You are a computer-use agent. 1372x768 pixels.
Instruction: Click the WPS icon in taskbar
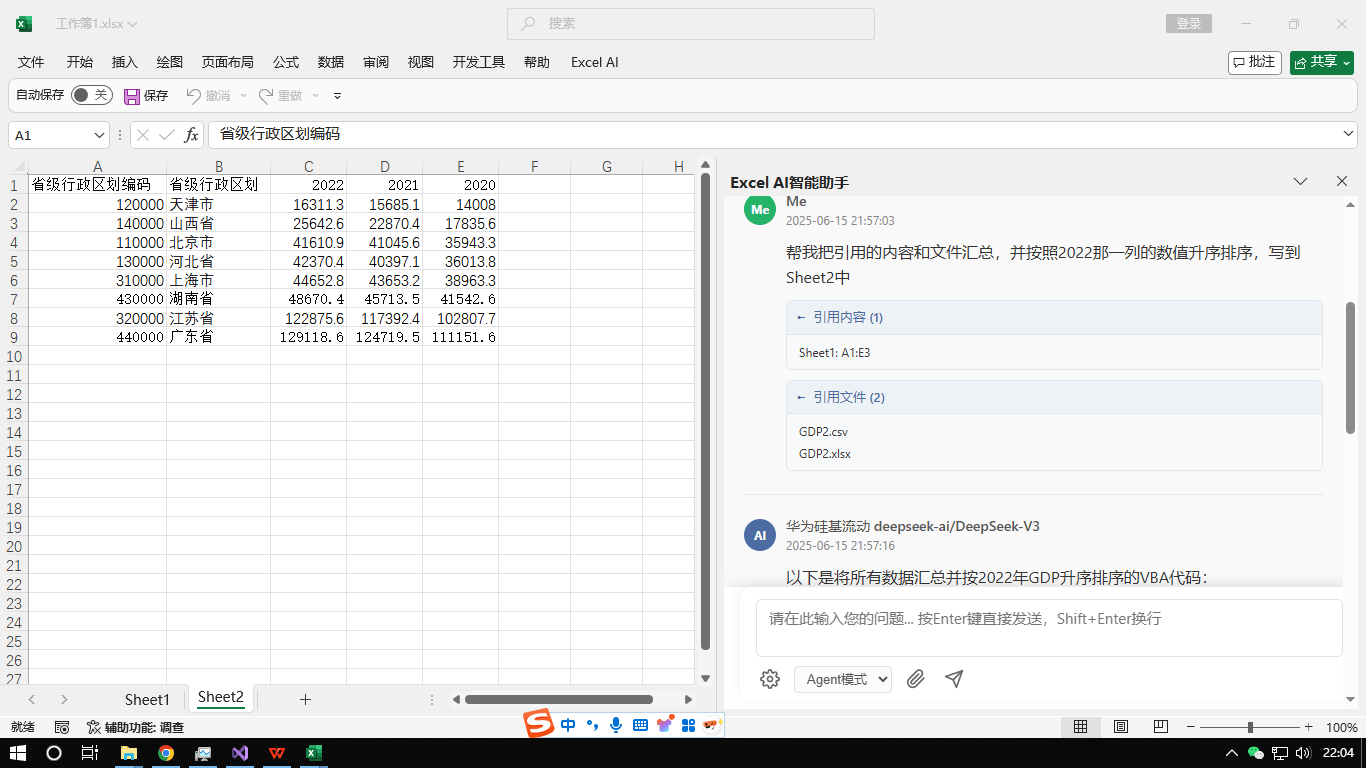click(x=277, y=753)
